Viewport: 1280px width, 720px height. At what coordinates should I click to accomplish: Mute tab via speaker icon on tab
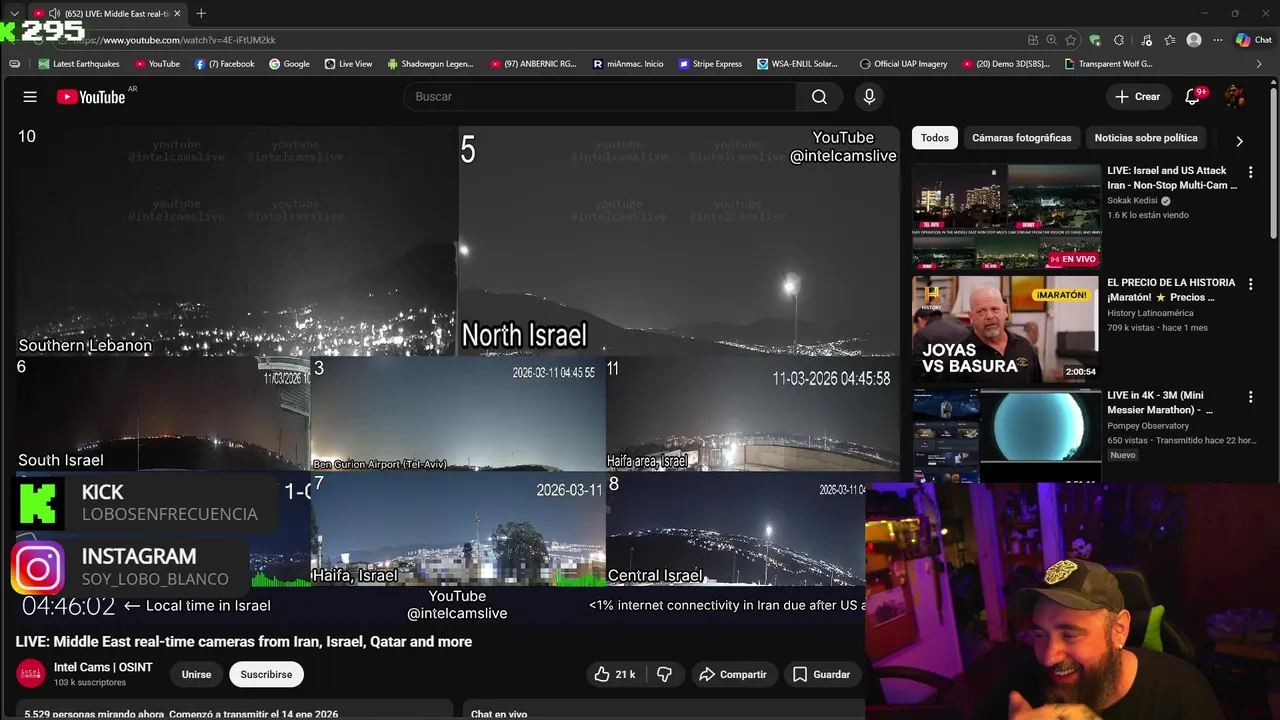pyautogui.click(x=54, y=13)
